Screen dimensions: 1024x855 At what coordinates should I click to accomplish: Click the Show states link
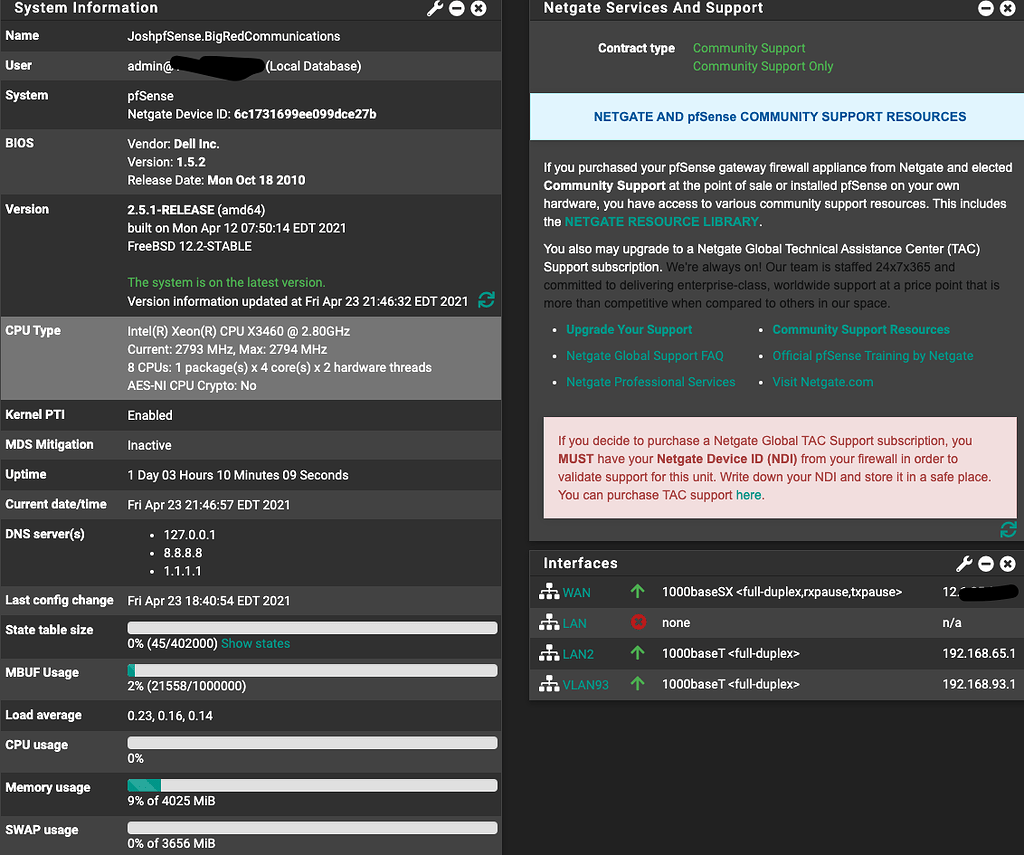(255, 644)
